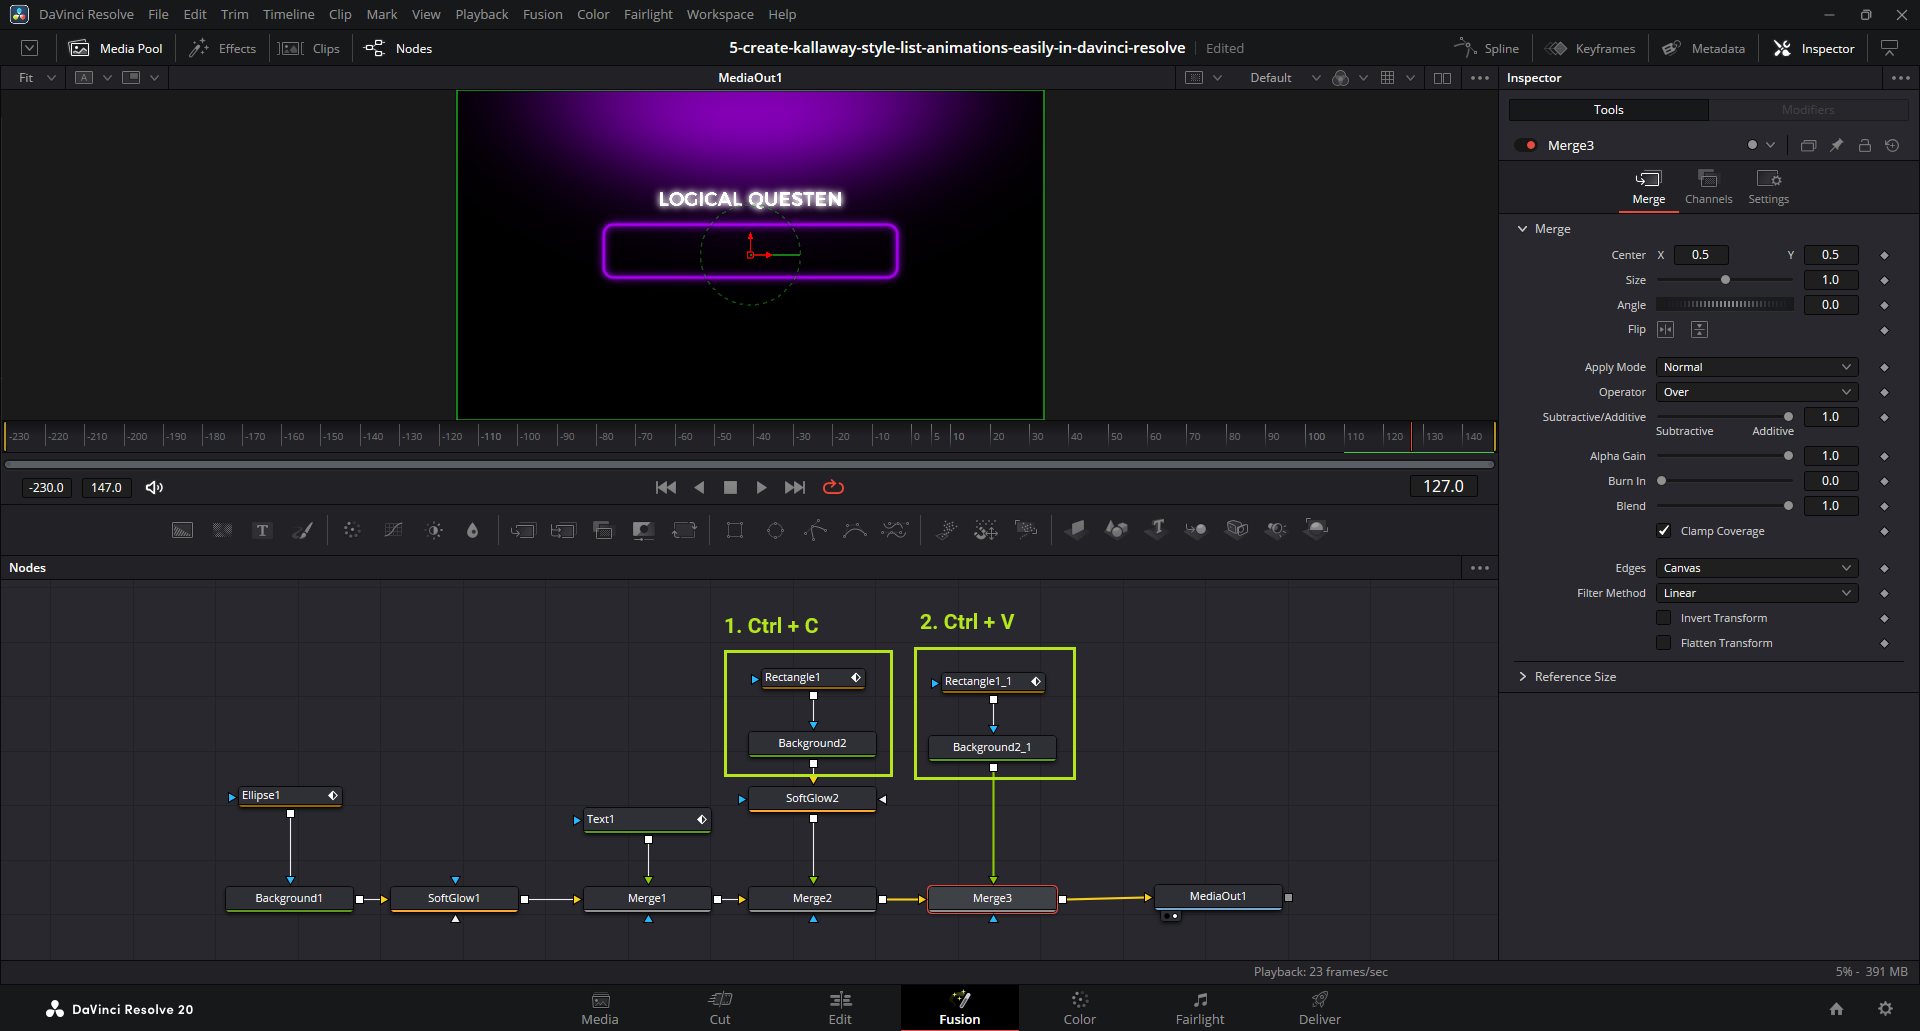Select the Merge2 node in graph
Image resolution: width=1920 pixels, height=1031 pixels.
[812, 898]
